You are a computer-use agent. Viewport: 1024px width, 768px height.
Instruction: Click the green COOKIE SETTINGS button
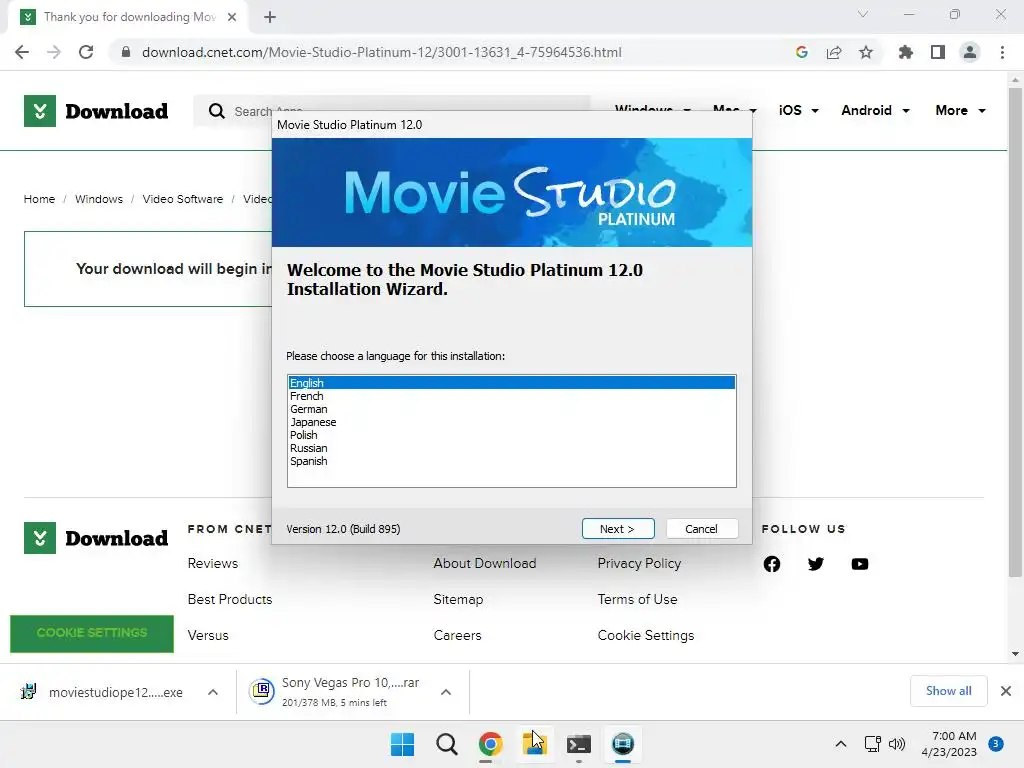point(92,633)
